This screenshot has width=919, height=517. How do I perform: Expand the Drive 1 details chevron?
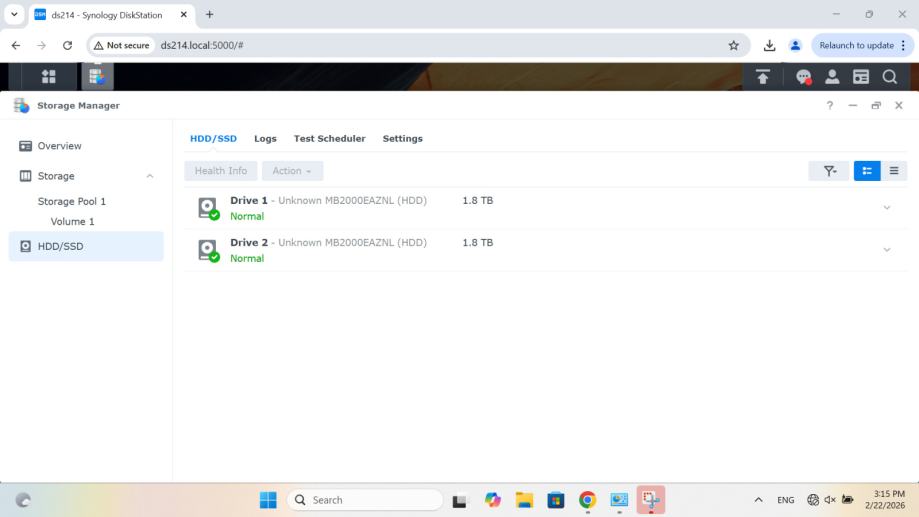[x=887, y=208]
